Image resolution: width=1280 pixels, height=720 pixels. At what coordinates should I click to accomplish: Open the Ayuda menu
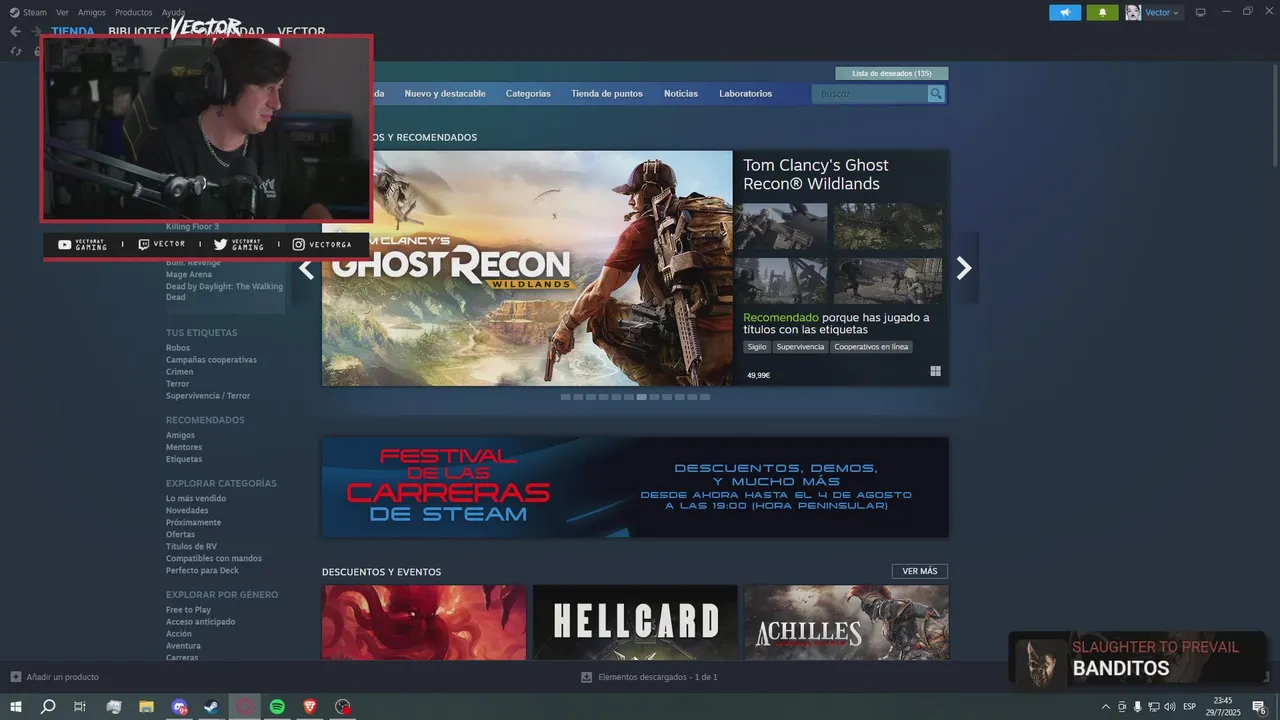[173, 13]
